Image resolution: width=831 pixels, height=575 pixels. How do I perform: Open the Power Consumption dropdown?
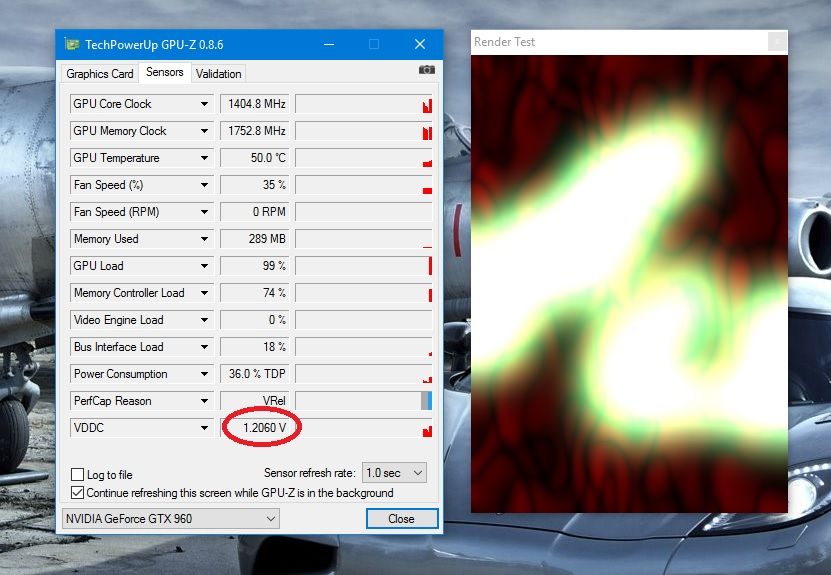click(x=205, y=374)
